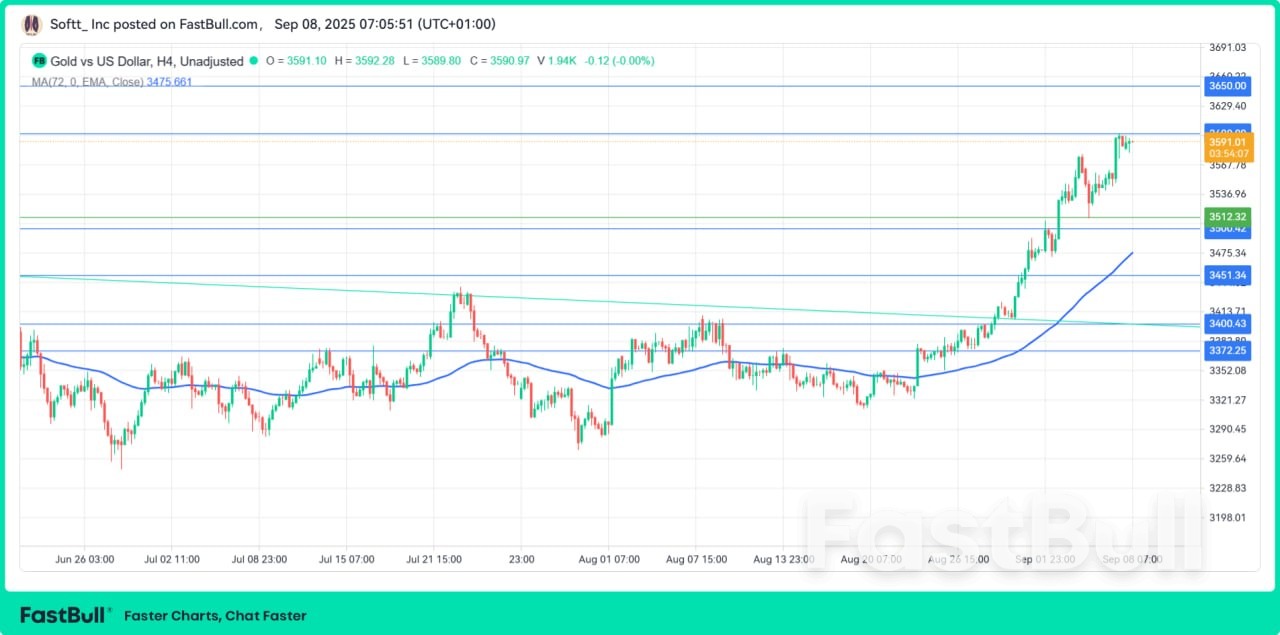Click the Aug 01 07:00 time label

608,559
